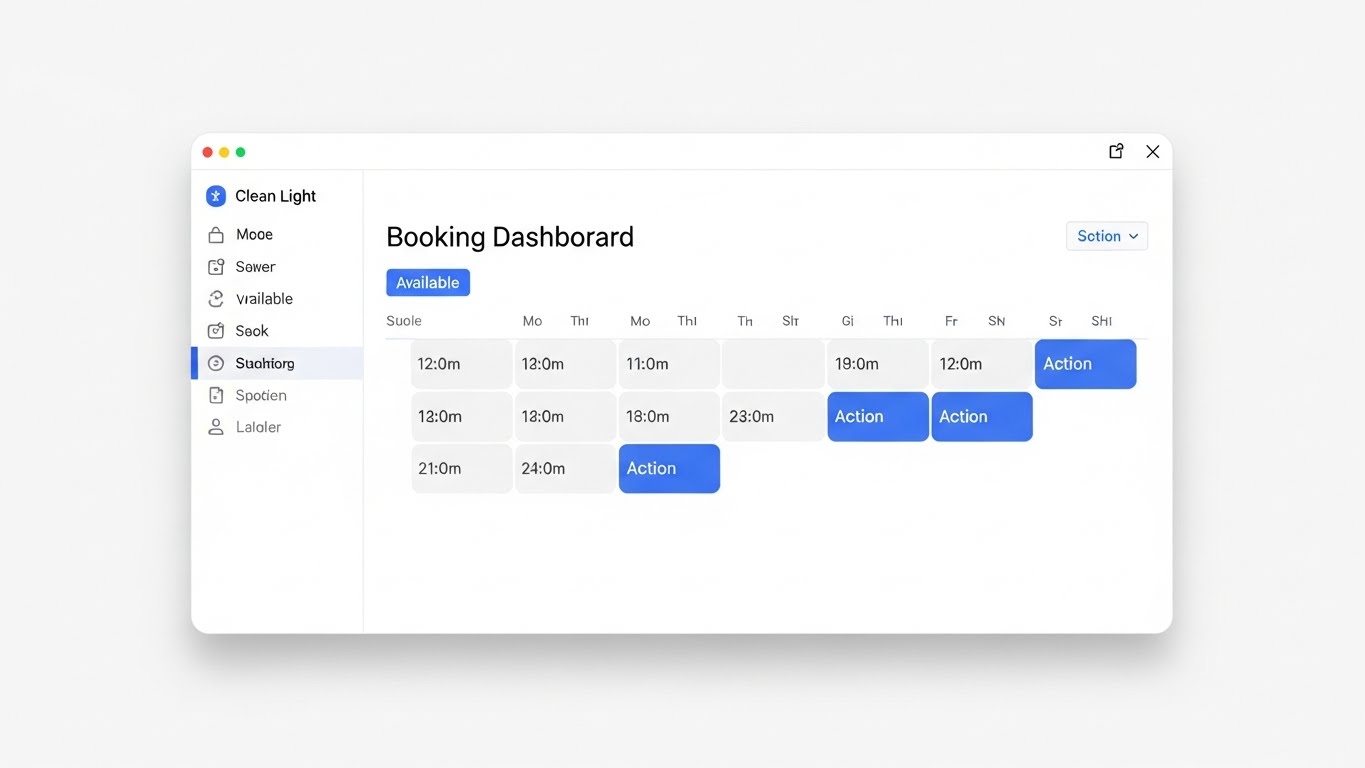Click the refresh icon next to Vrailable

coord(215,298)
